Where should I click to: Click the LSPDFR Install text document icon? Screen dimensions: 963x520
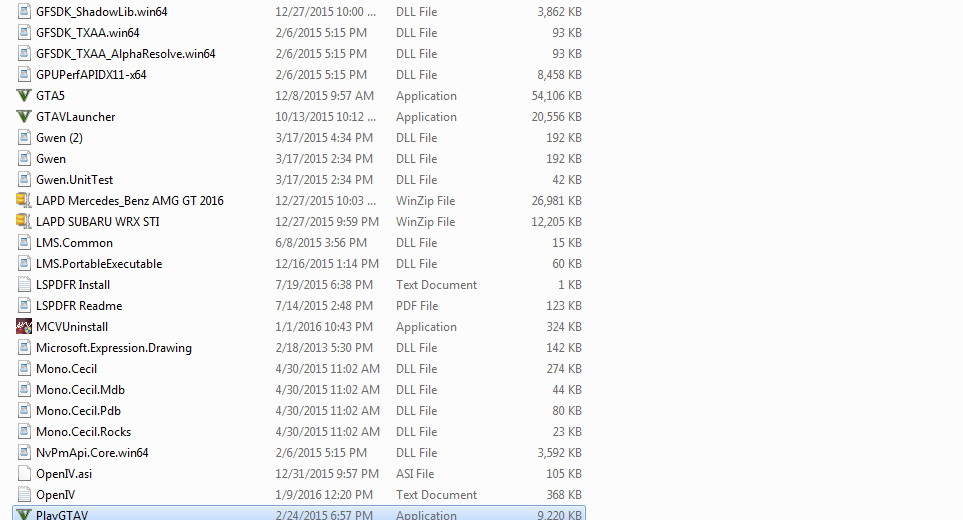click(x=24, y=285)
